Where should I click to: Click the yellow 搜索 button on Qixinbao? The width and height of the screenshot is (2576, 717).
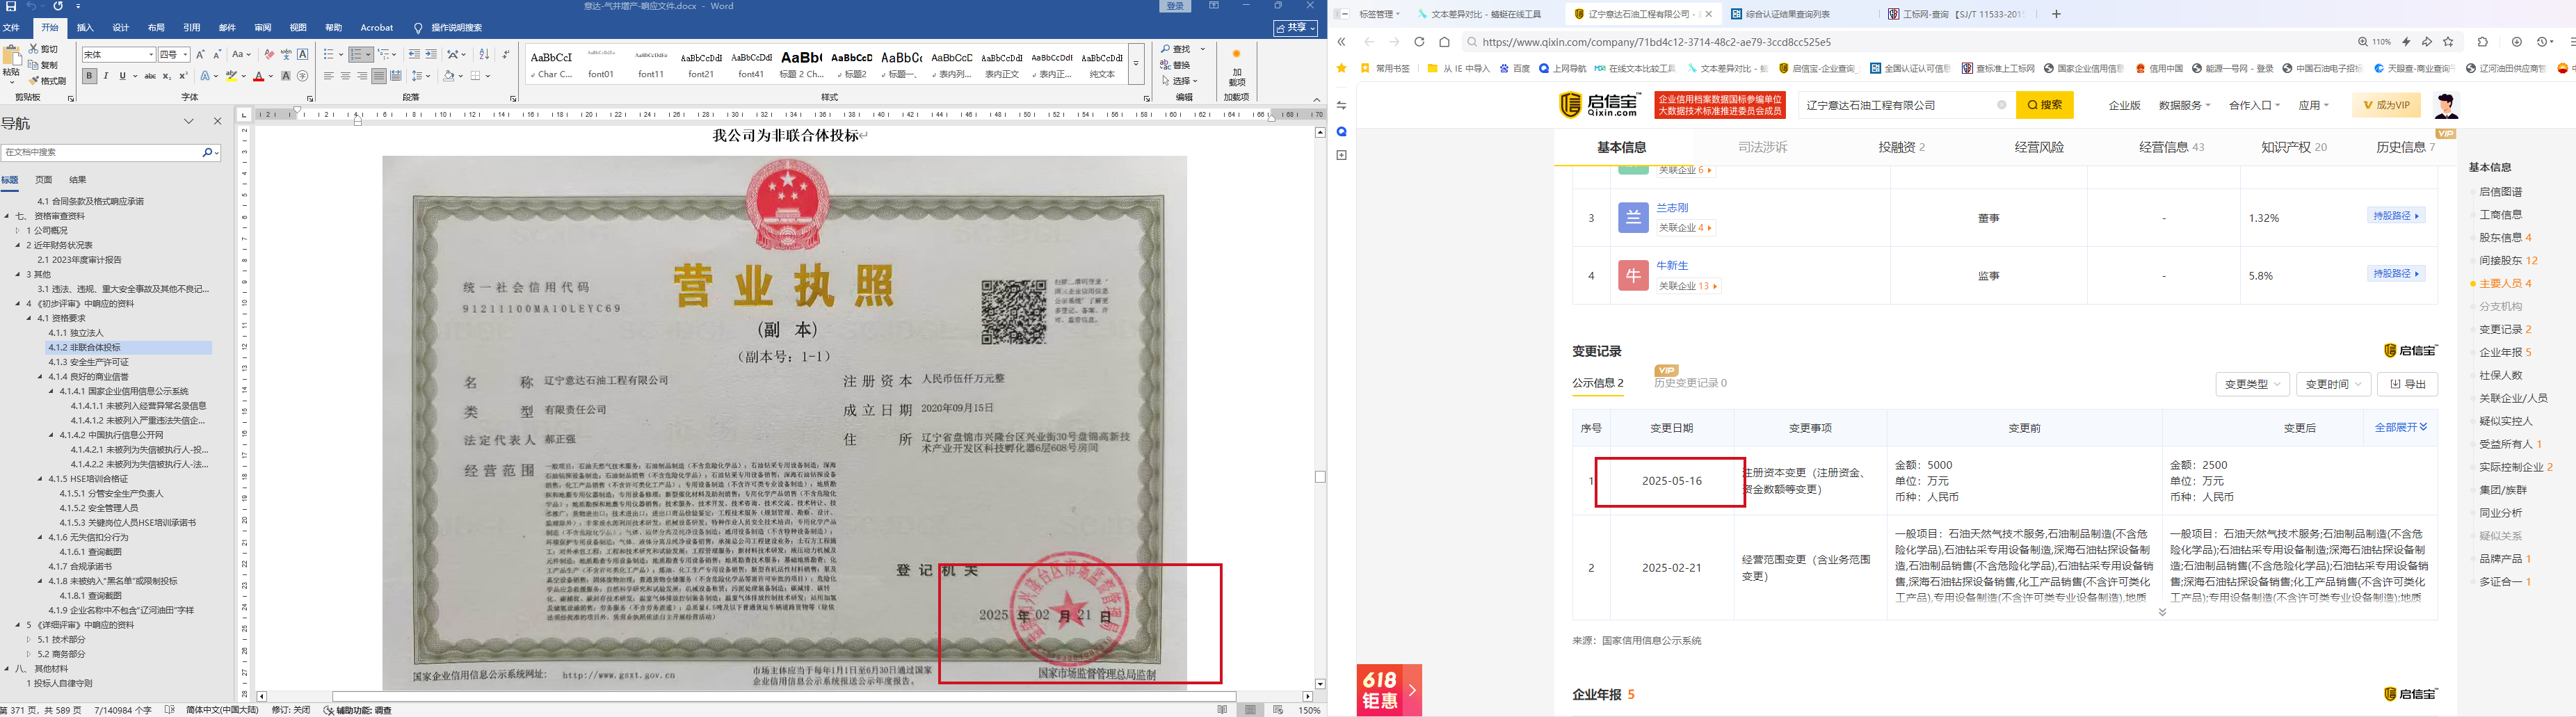point(2044,105)
